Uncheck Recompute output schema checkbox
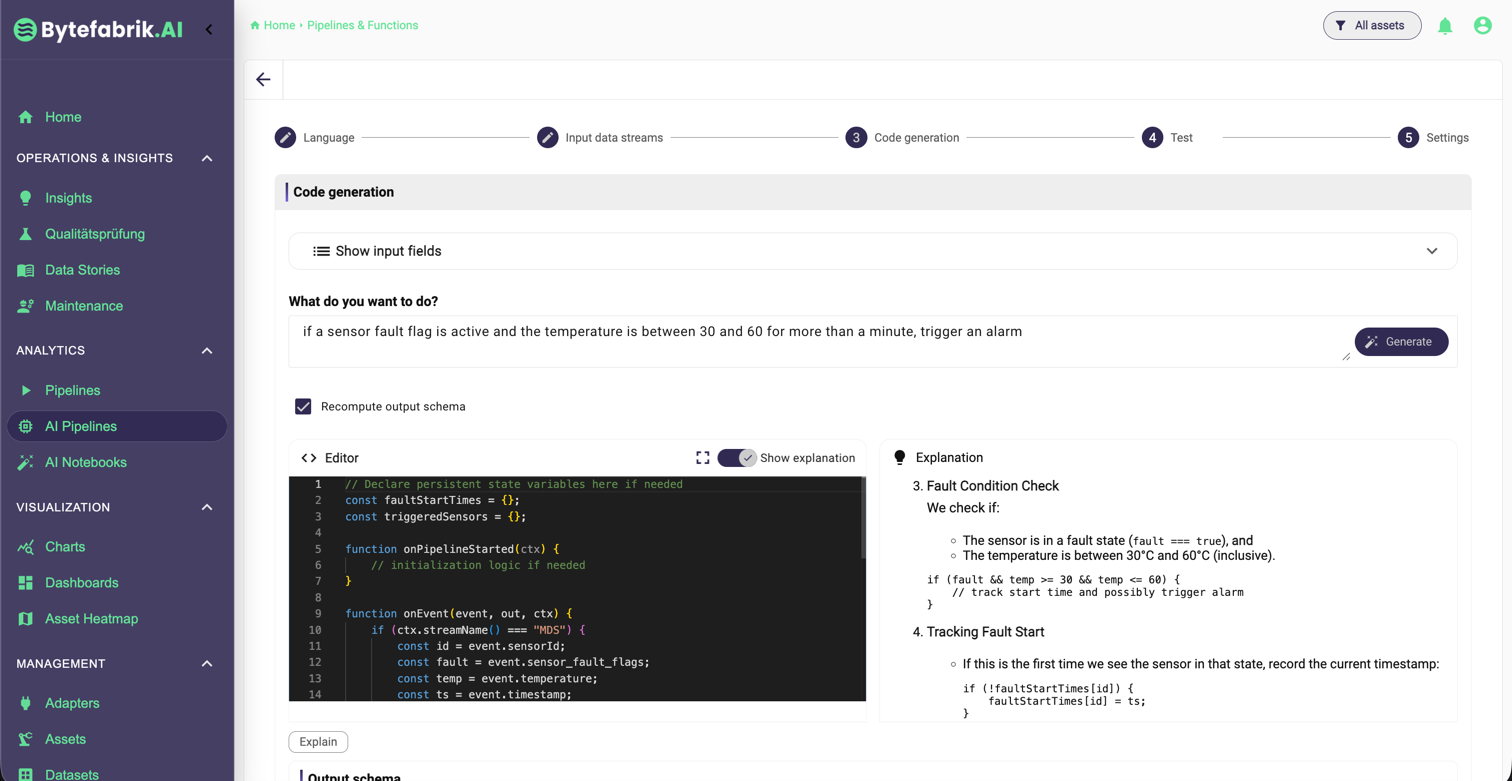The width and height of the screenshot is (1512, 781). click(303, 407)
